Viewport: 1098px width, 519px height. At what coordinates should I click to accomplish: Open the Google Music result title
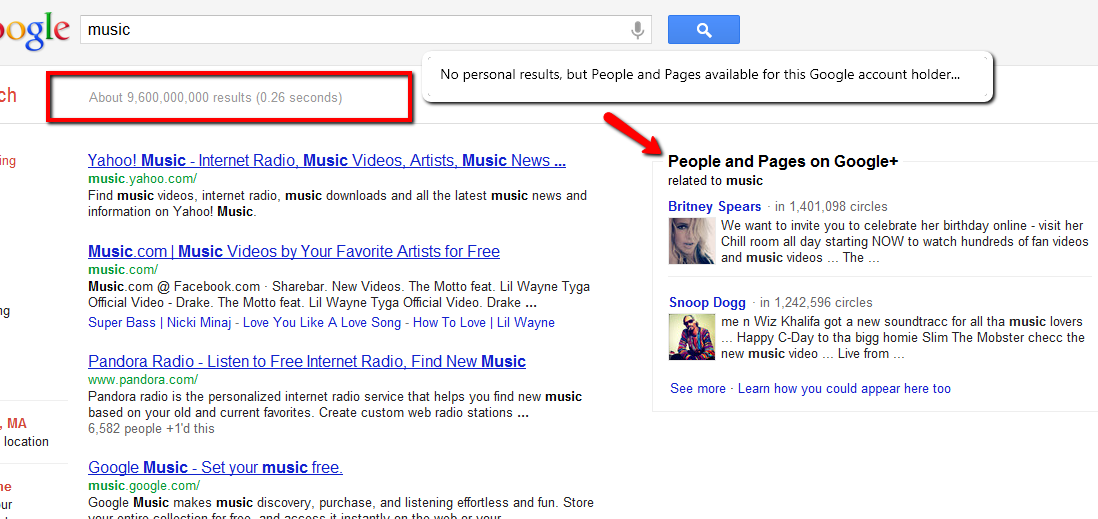coord(215,467)
